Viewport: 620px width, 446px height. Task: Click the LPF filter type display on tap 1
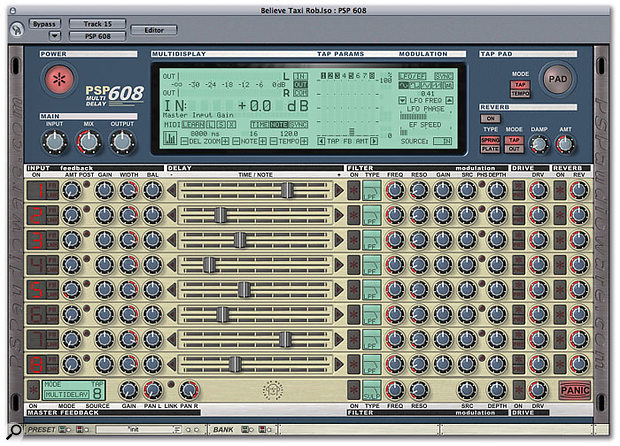point(372,191)
